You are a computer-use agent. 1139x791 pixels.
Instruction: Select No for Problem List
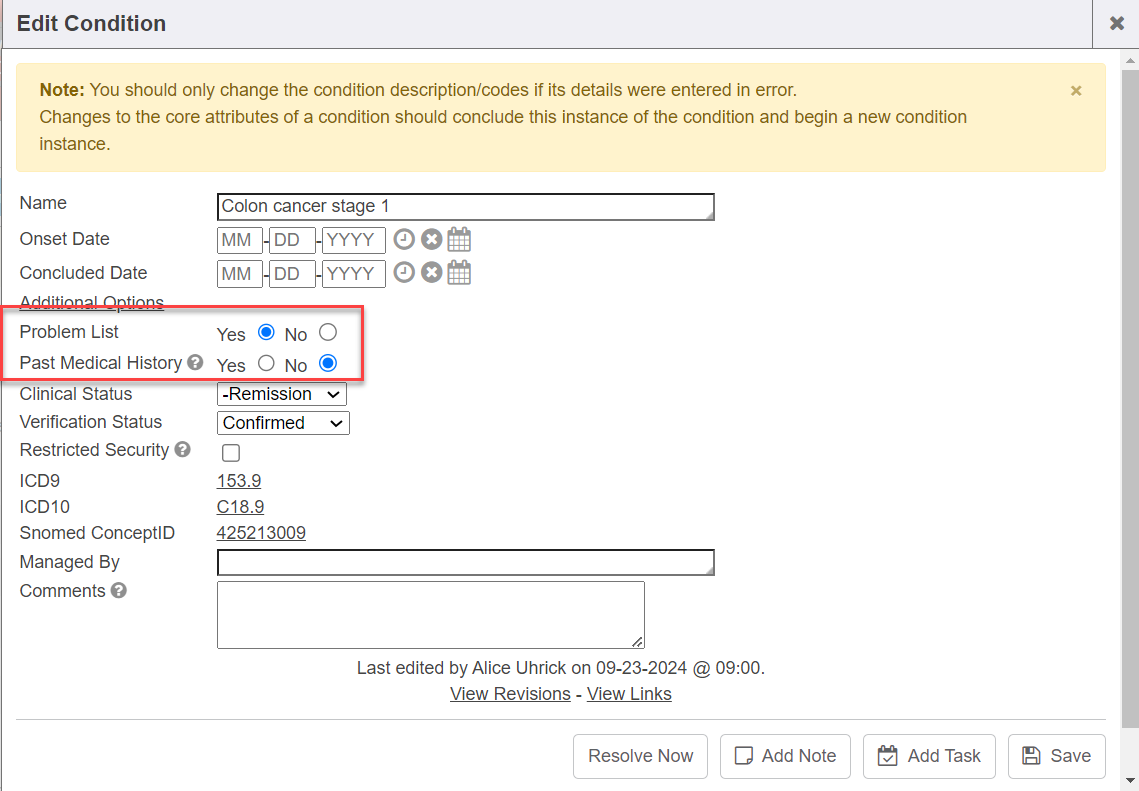[328, 332]
